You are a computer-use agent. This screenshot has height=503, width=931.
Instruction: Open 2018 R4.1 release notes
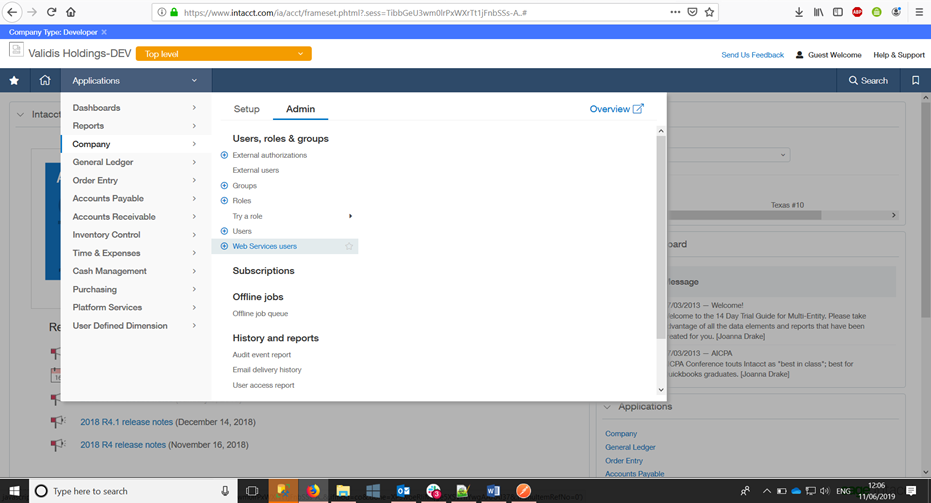(126, 422)
